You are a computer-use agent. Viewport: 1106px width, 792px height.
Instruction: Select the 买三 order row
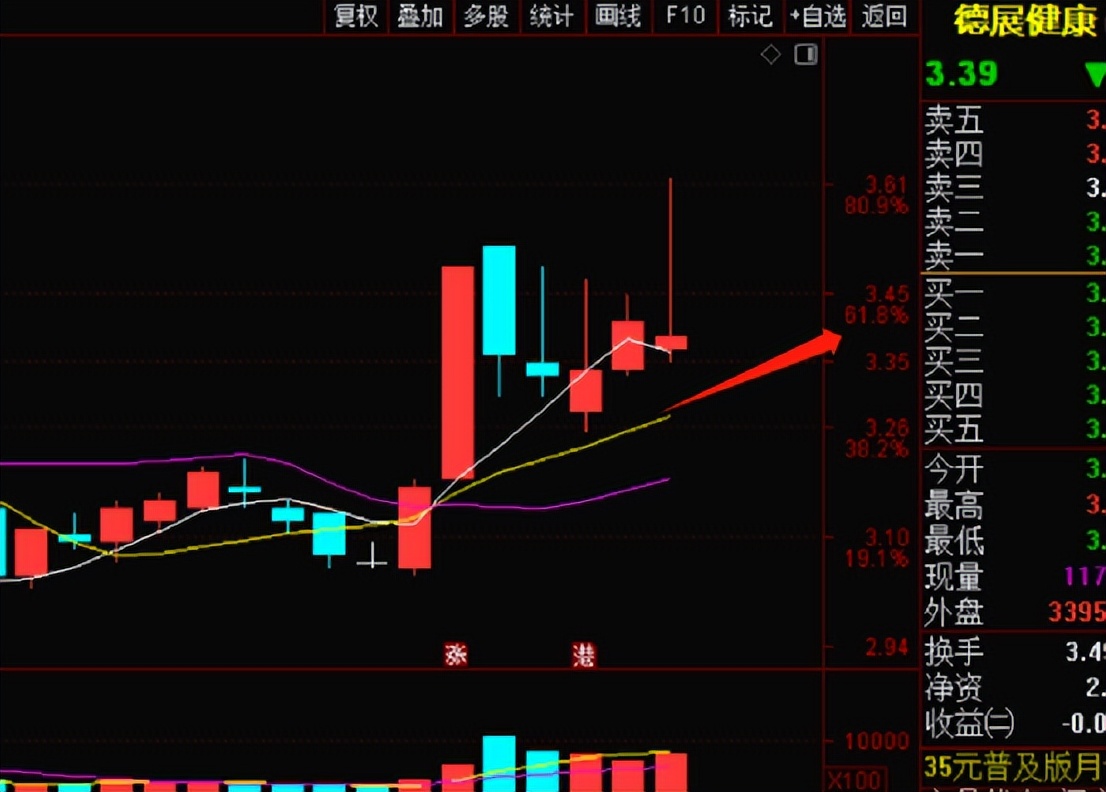(x=1014, y=360)
